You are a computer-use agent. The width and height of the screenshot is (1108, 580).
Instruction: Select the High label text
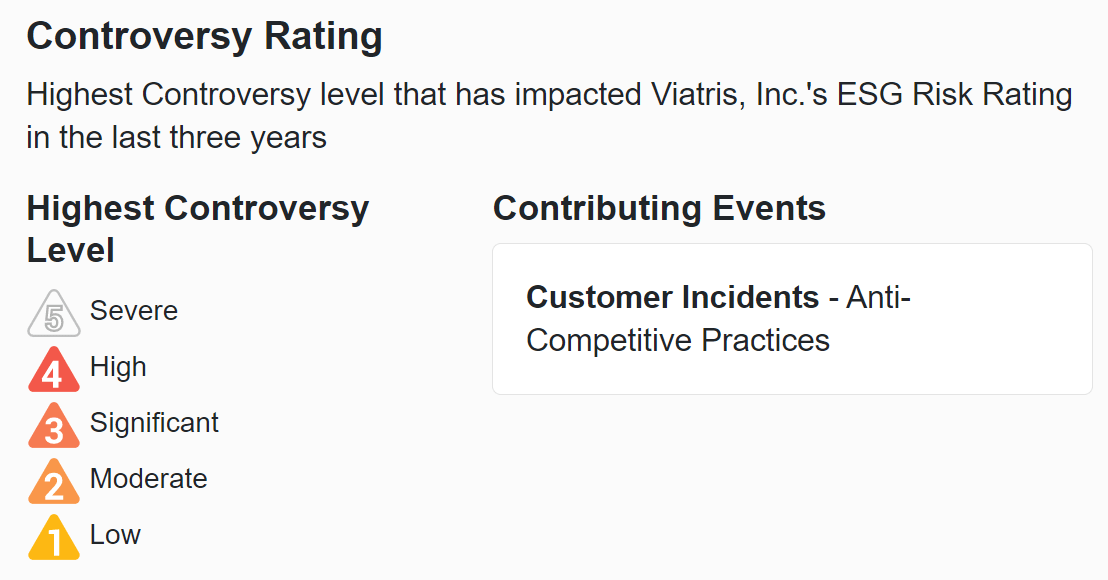pos(118,367)
